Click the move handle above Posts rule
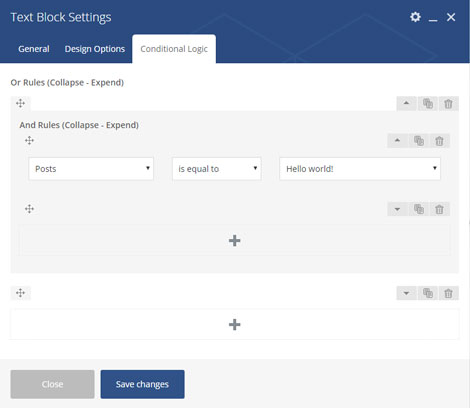Viewport: 470px width, 408px height. click(x=29, y=141)
